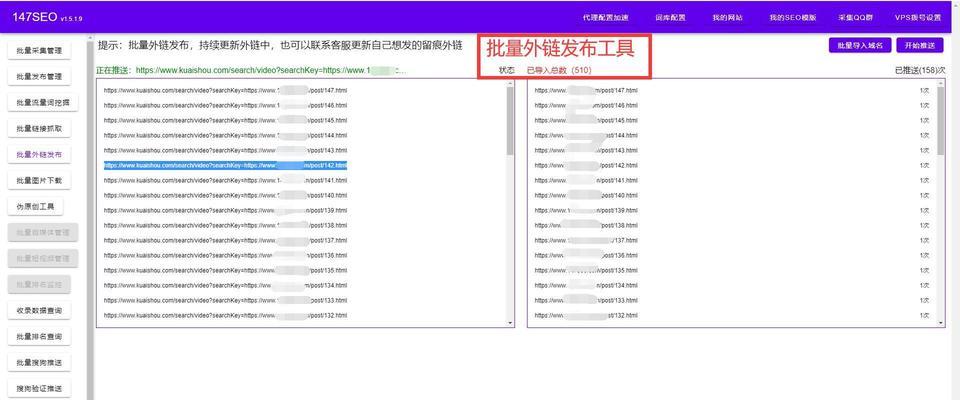
Task: Start pushing with 开始推送 button
Action: (920, 45)
